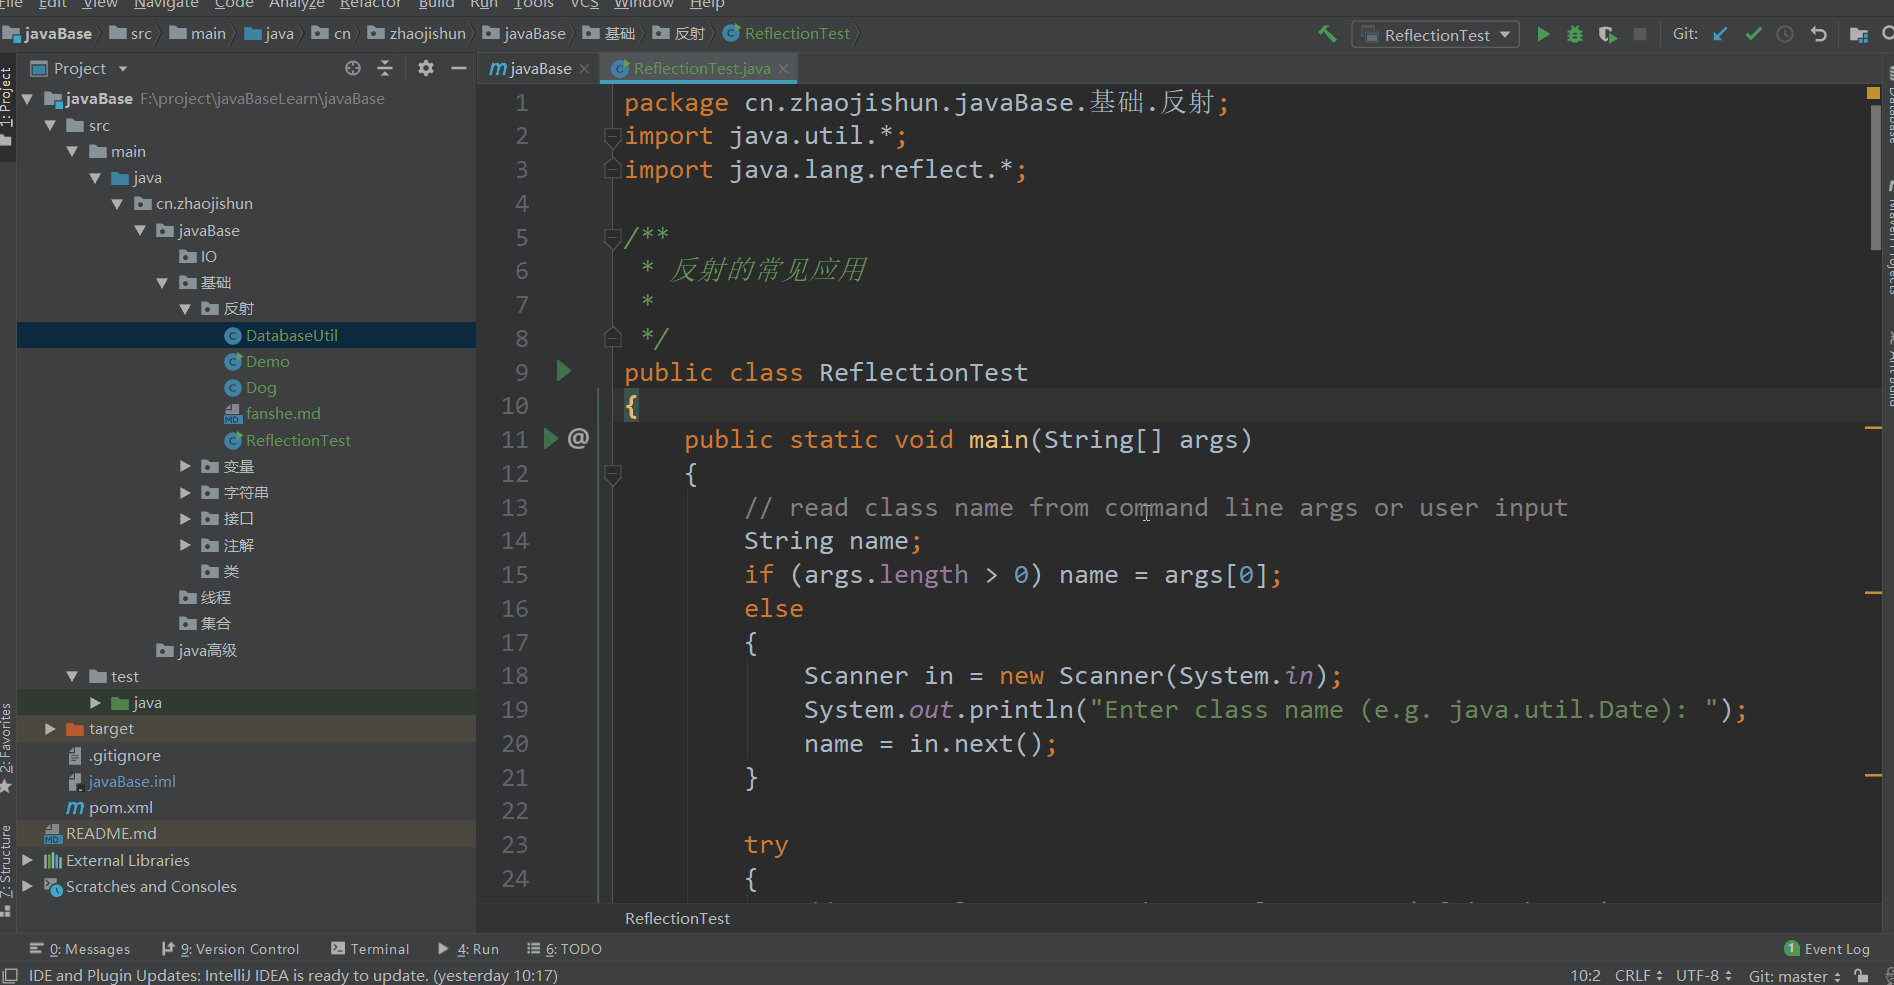This screenshot has height=985, width=1894.
Task: Click the run gutter arrow beside class ReflectionTest
Action: point(563,372)
